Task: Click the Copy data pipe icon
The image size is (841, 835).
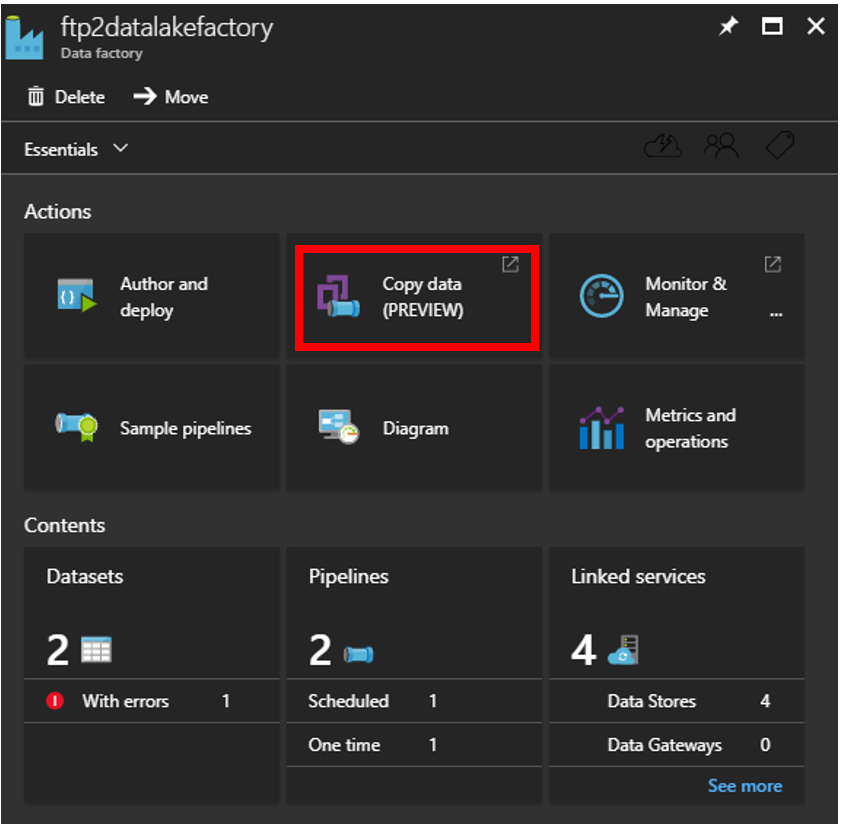Action: (338, 296)
